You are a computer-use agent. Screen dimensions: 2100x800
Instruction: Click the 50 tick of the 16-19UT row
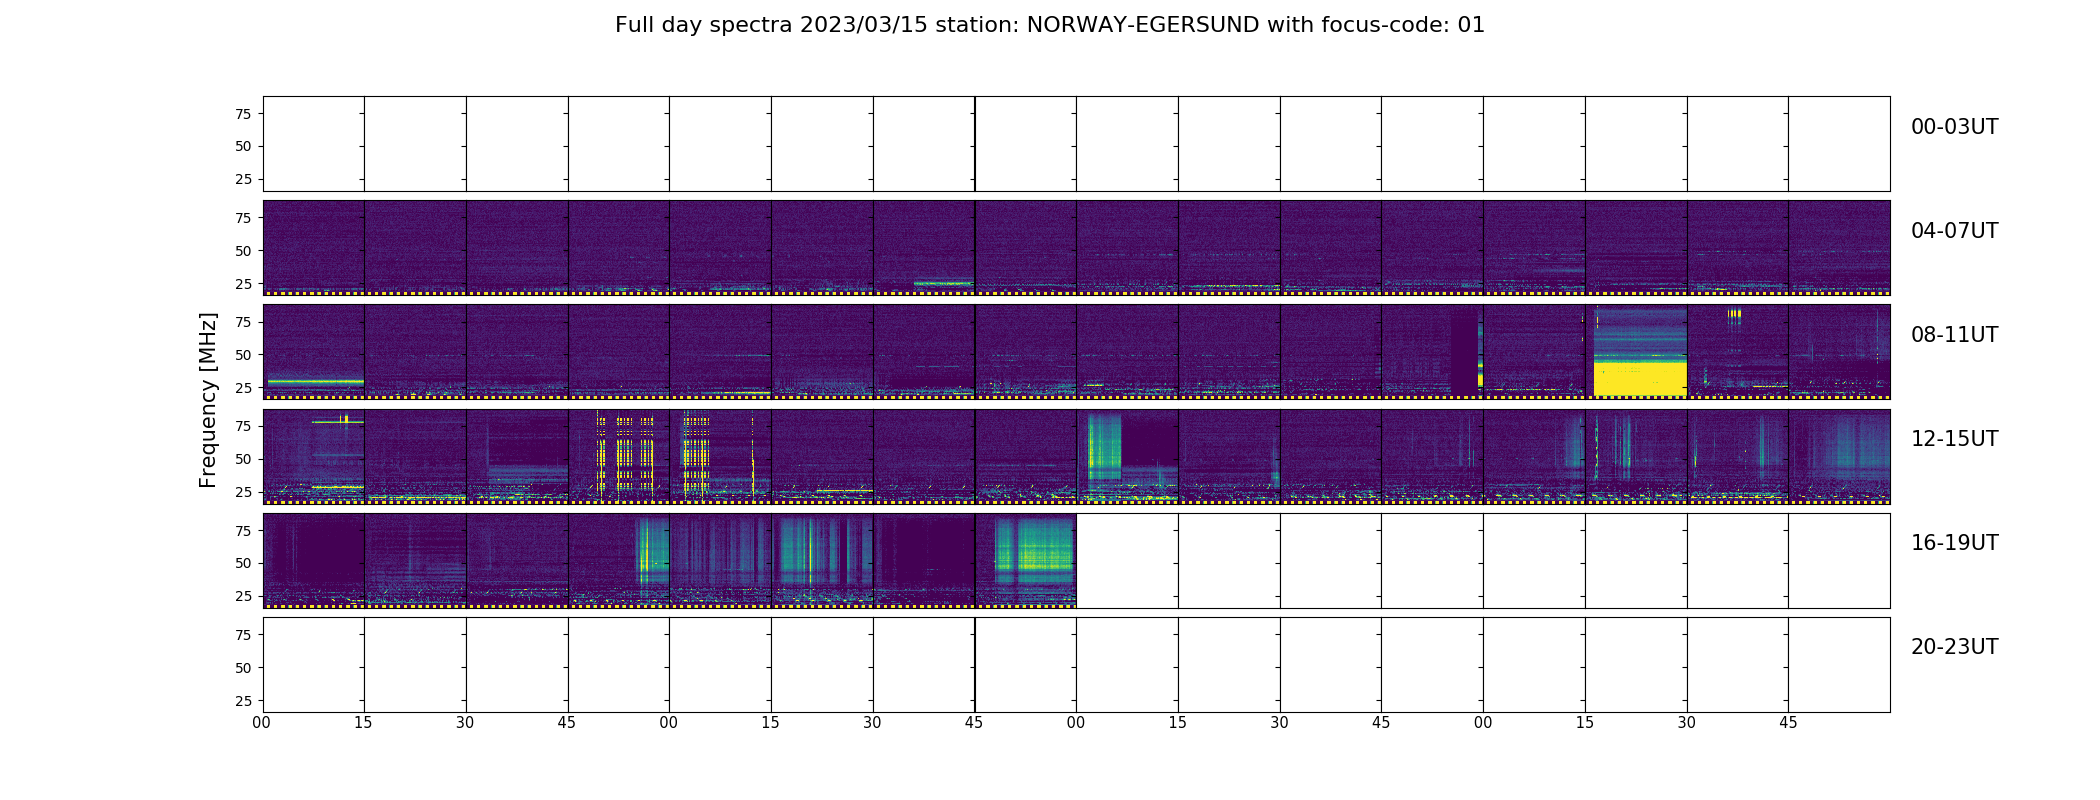point(243,563)
